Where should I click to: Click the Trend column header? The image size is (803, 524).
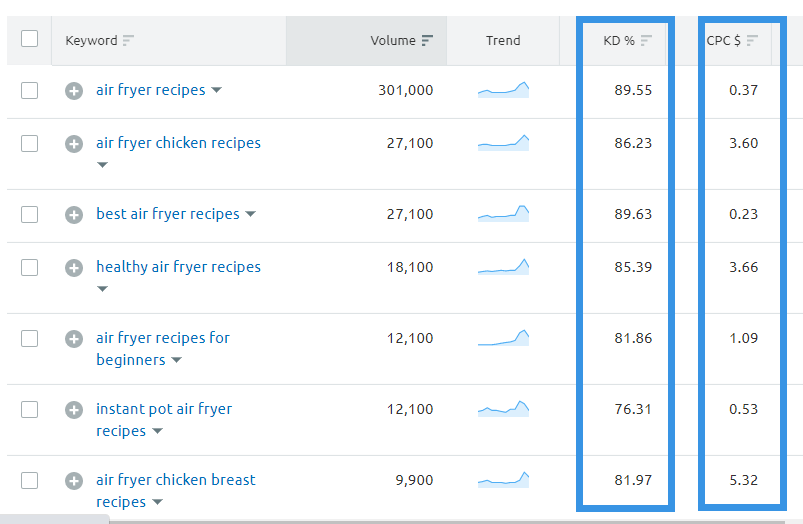(503, 41)
